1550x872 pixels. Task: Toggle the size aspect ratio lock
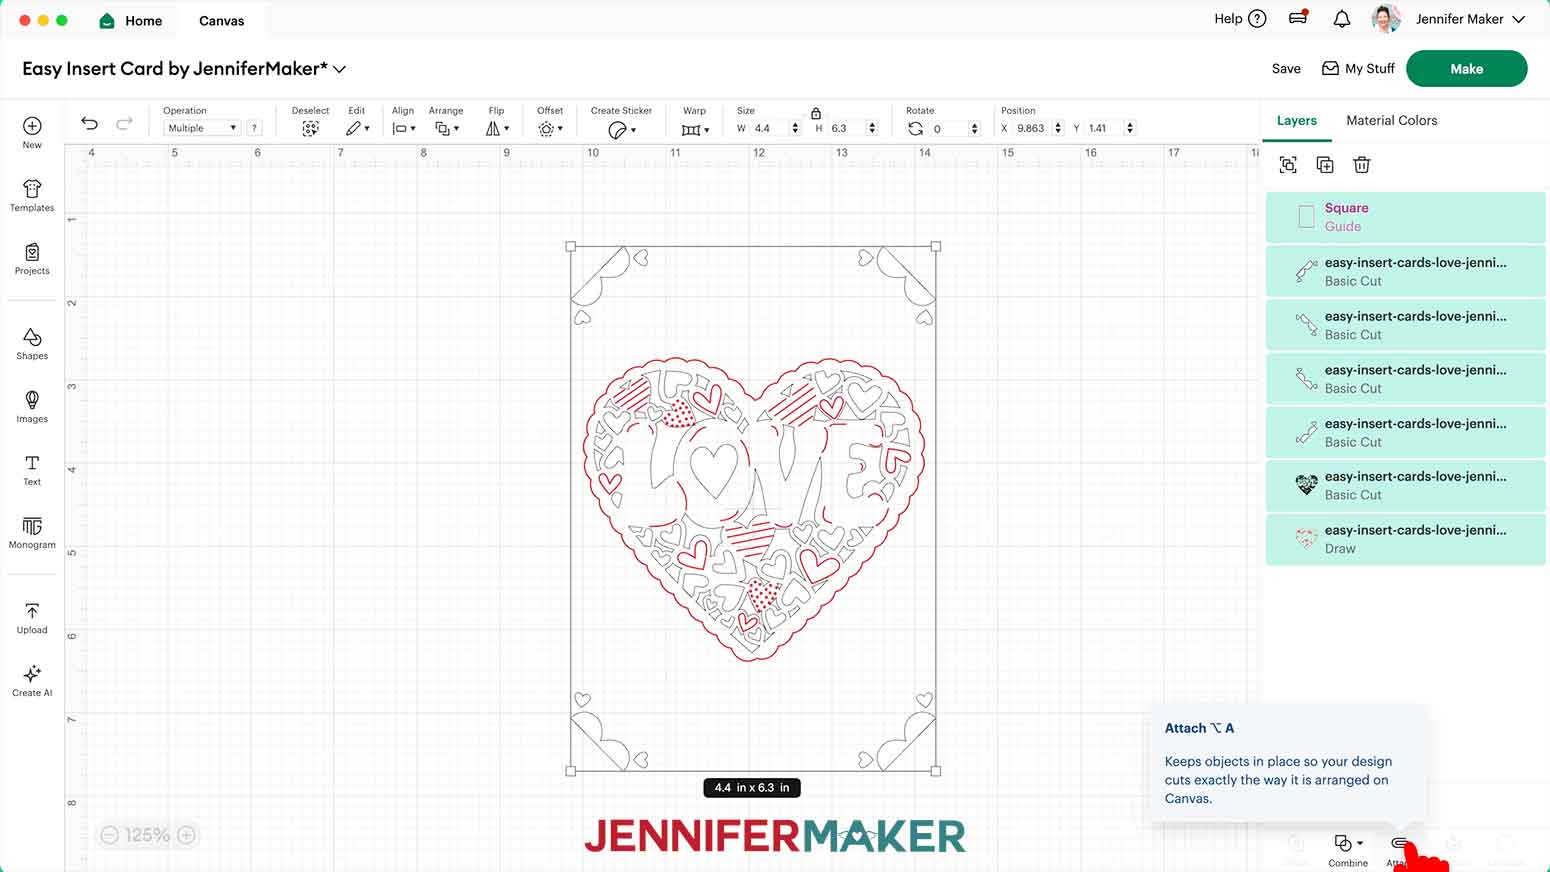tap(816, 113)
